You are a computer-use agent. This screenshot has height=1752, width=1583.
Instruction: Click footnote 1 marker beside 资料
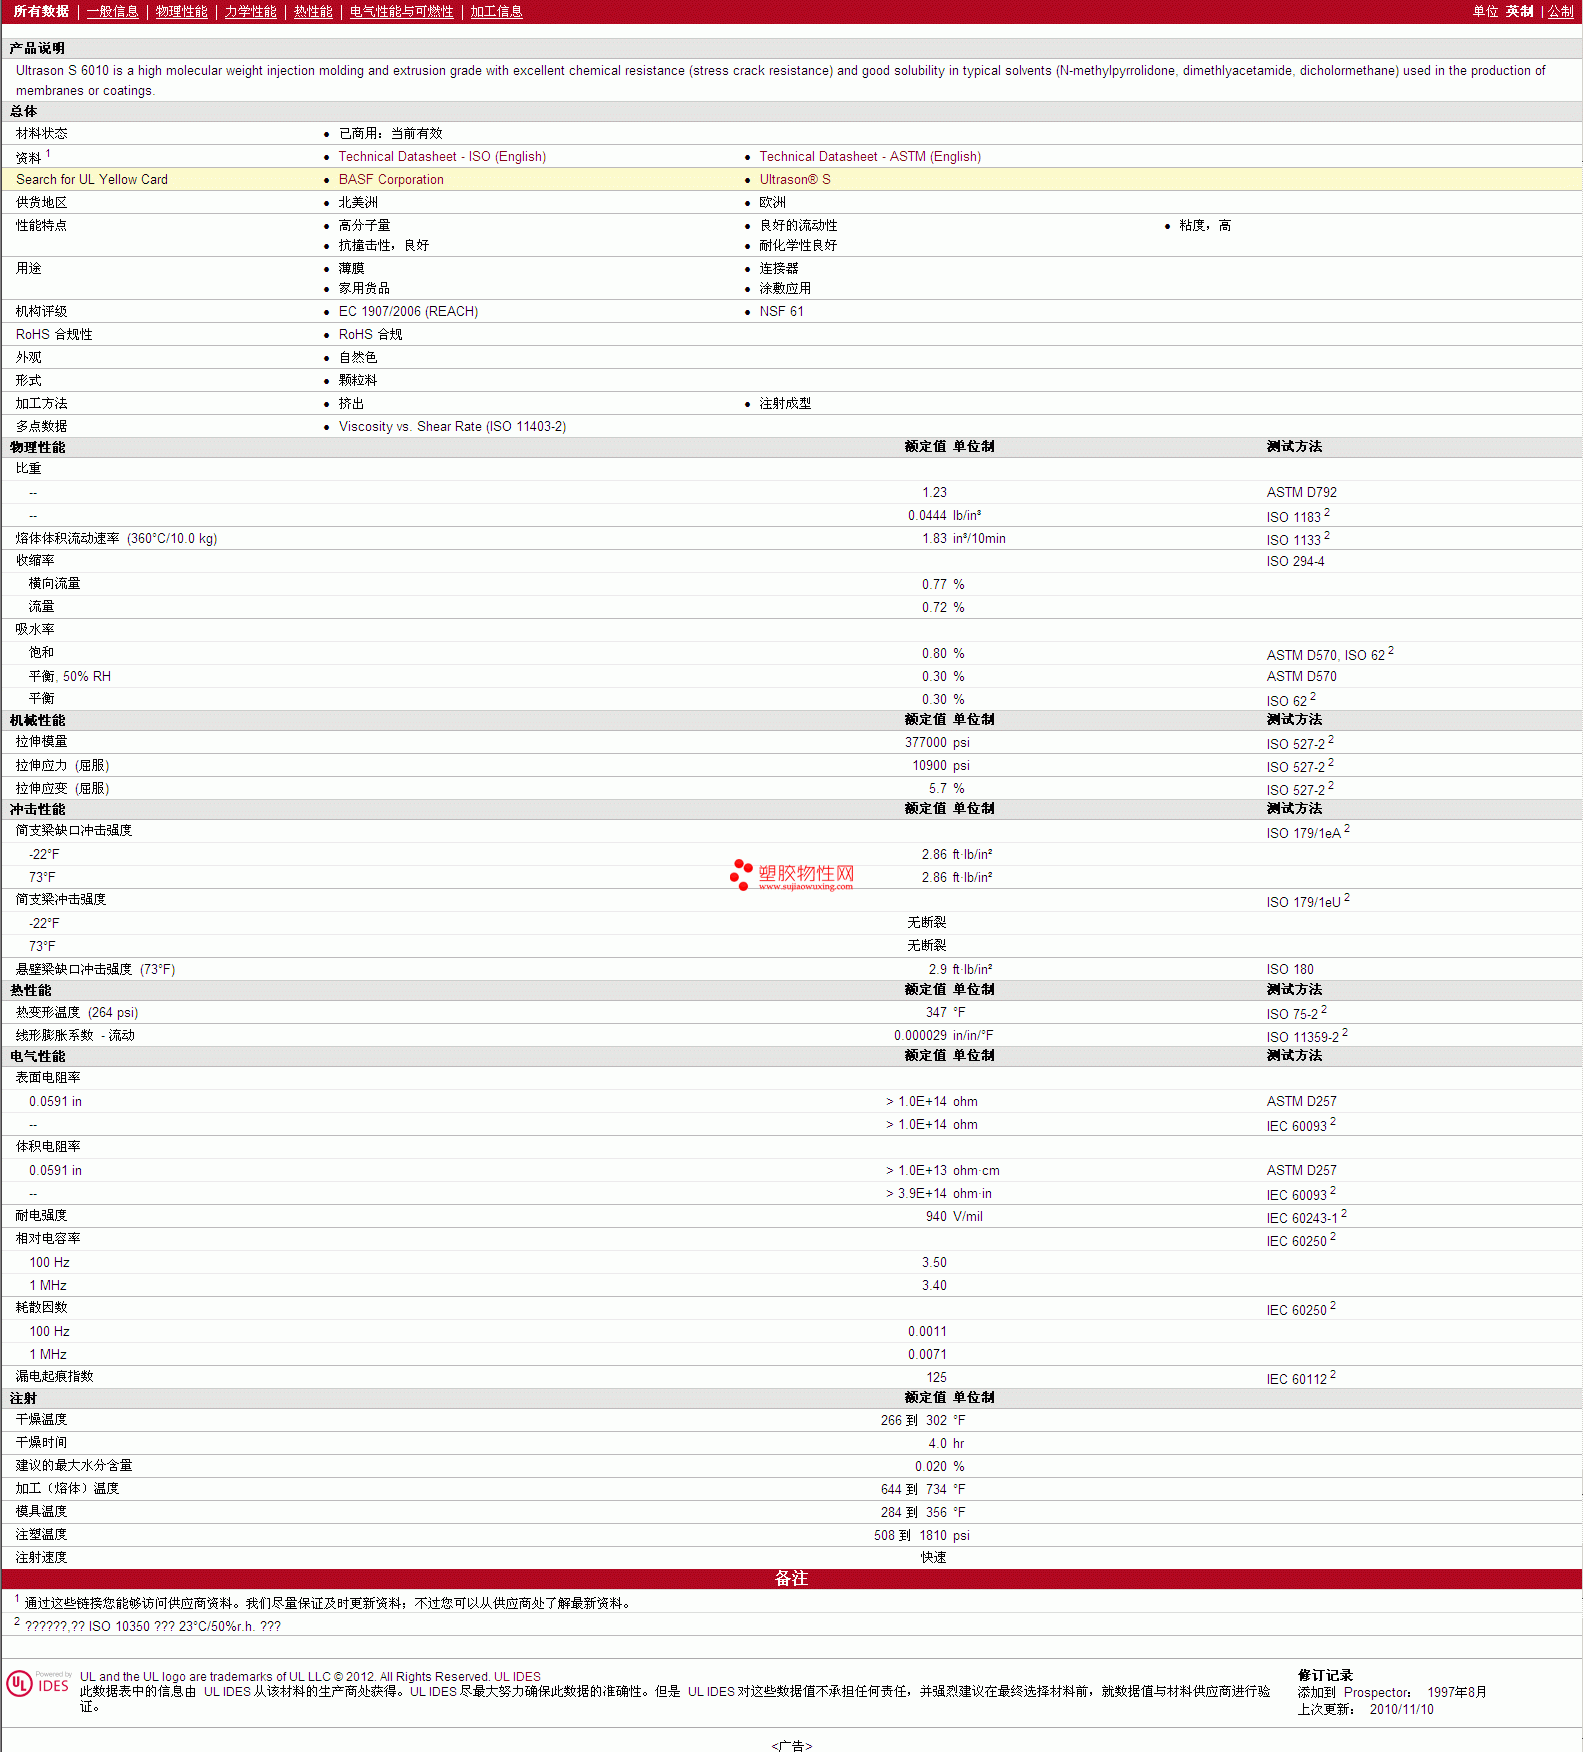[x=48, y=154]
